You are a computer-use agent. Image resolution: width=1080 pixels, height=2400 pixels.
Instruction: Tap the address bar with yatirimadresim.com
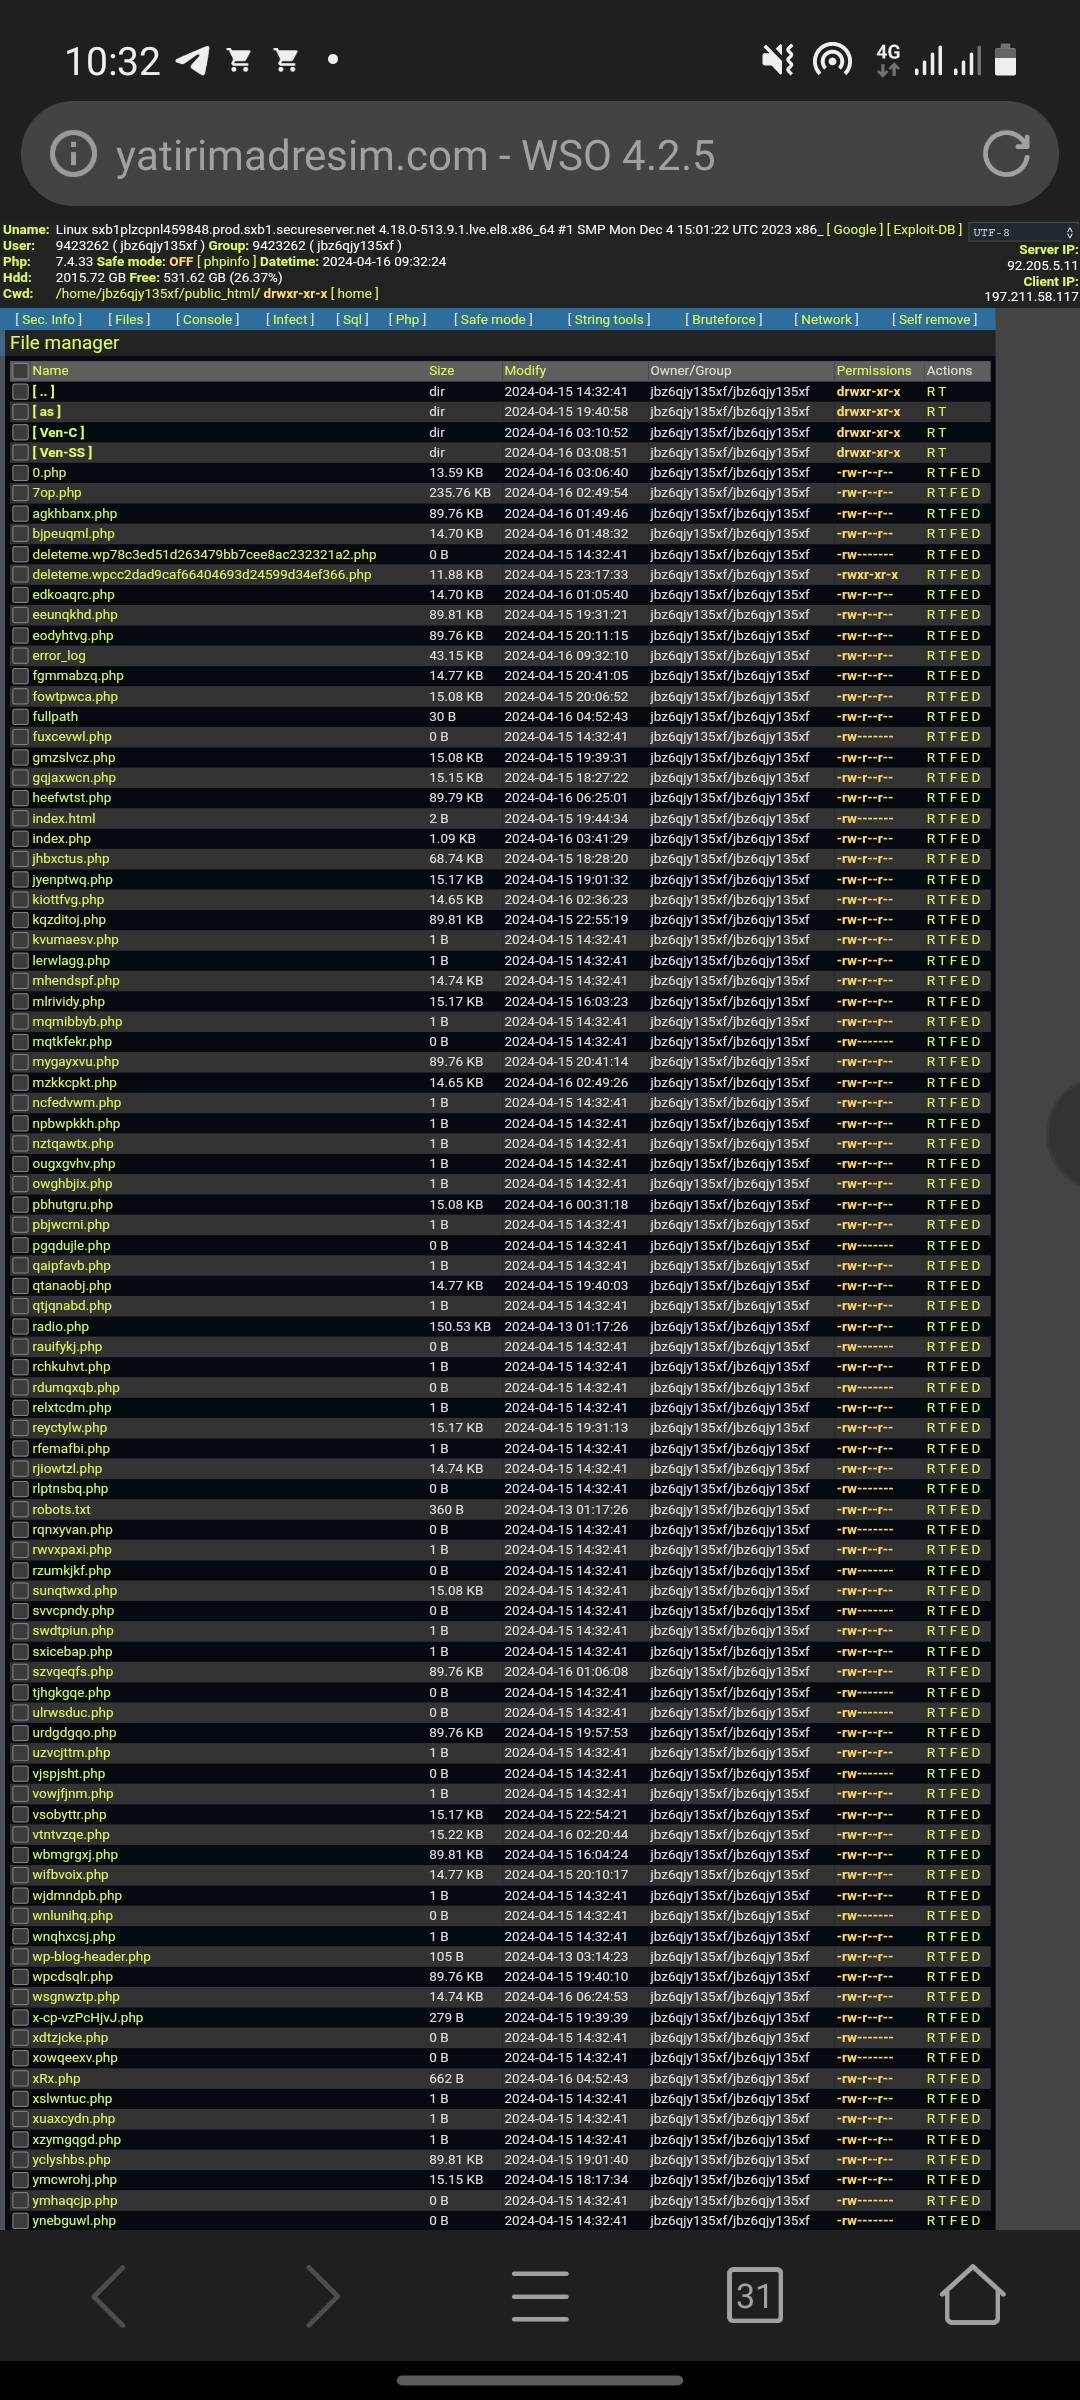click(x=540, y=154)
